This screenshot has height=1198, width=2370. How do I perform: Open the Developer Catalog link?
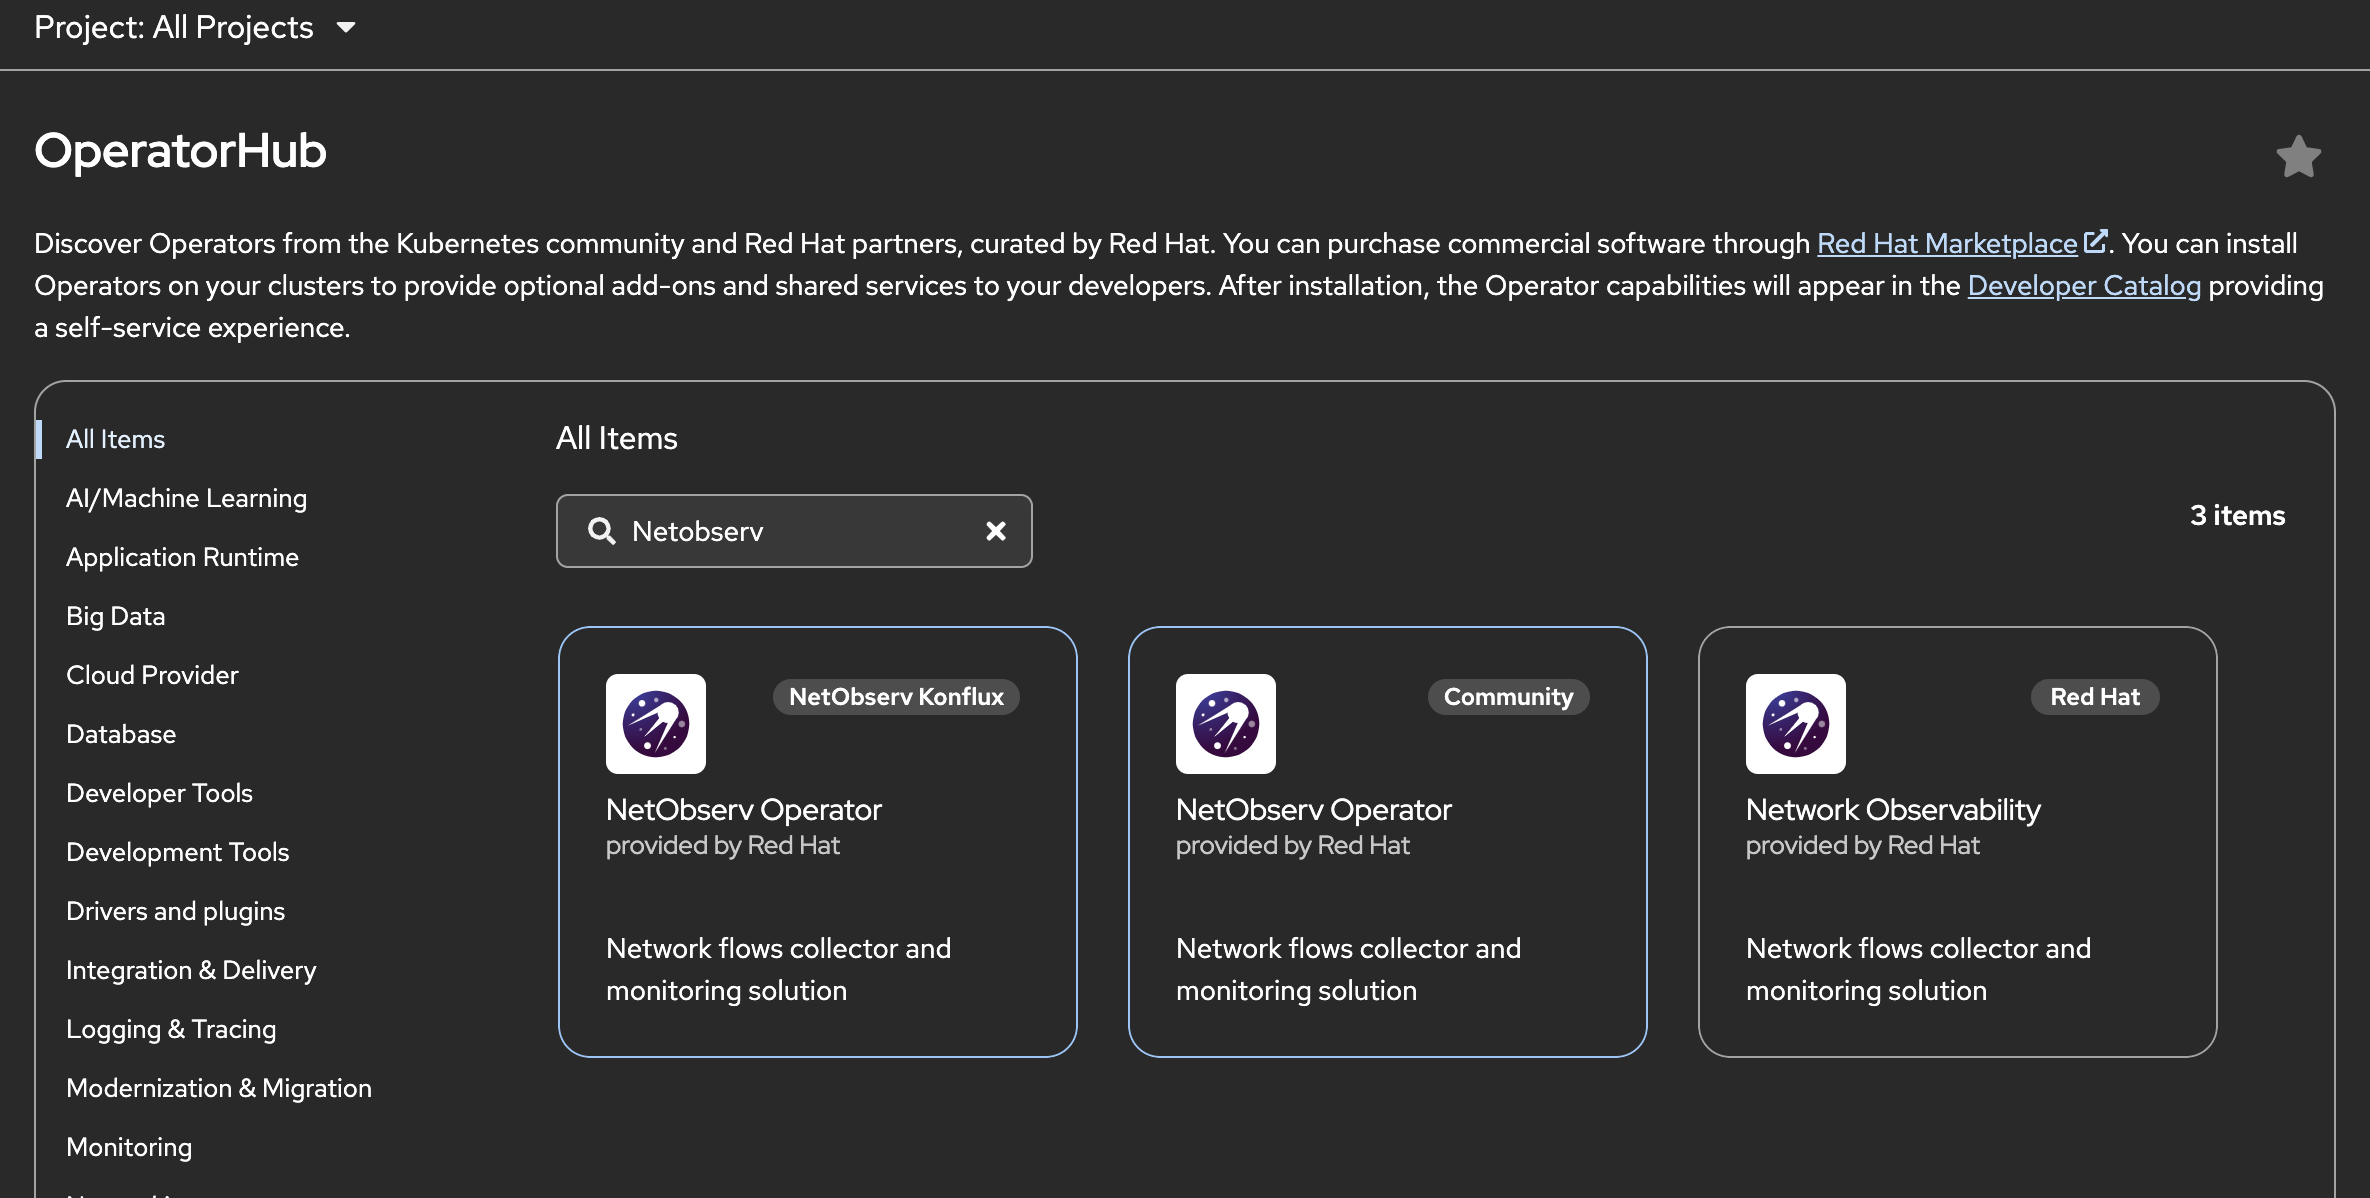click(2084, 285)
